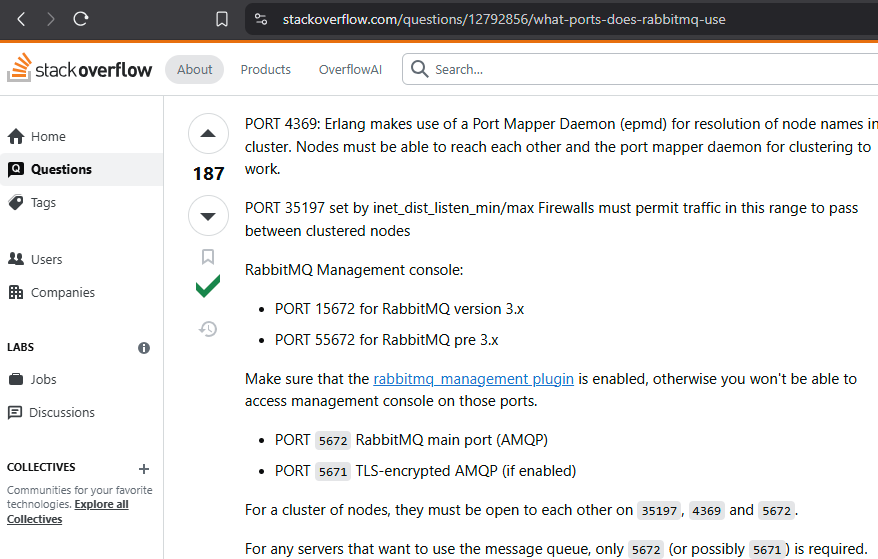
Task: Reload the page in the browser
Action: point(81,19)
